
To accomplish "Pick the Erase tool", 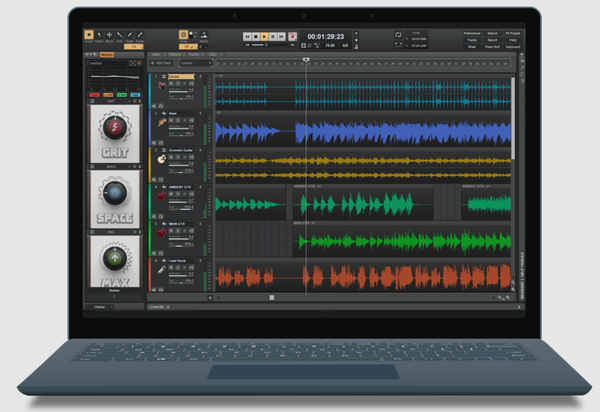I will tap(140, 35).
